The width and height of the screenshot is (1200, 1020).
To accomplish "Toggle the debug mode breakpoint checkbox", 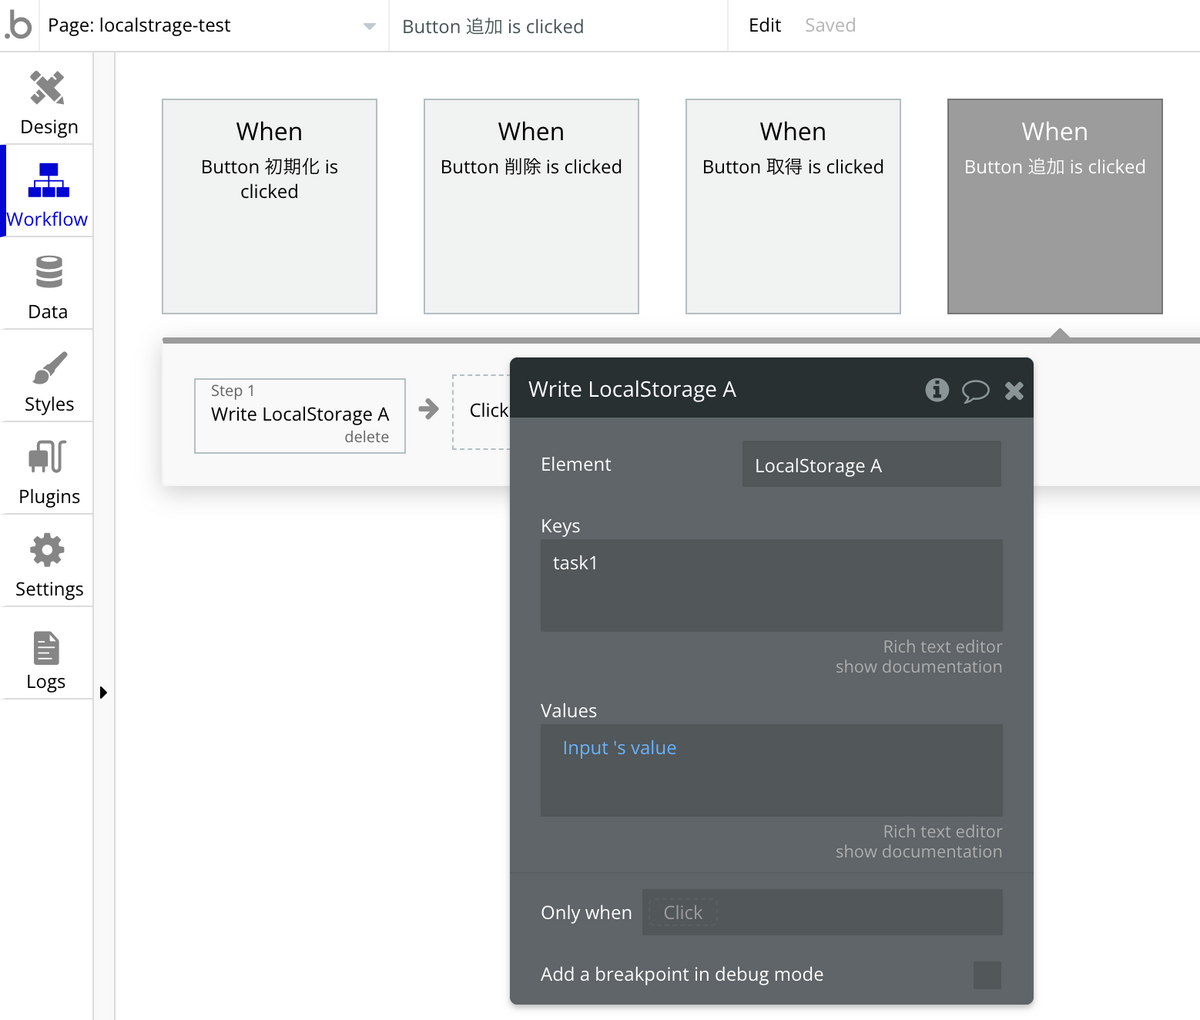I will [987, 975].
